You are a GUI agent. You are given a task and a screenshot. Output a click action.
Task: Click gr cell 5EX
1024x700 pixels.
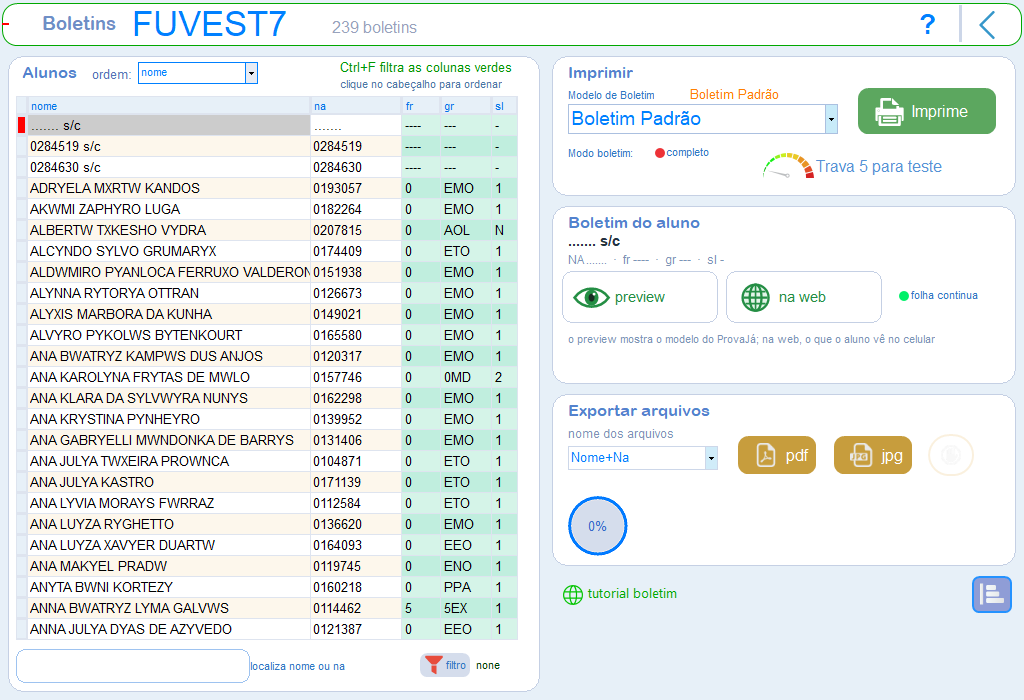[x=466, y=608]
